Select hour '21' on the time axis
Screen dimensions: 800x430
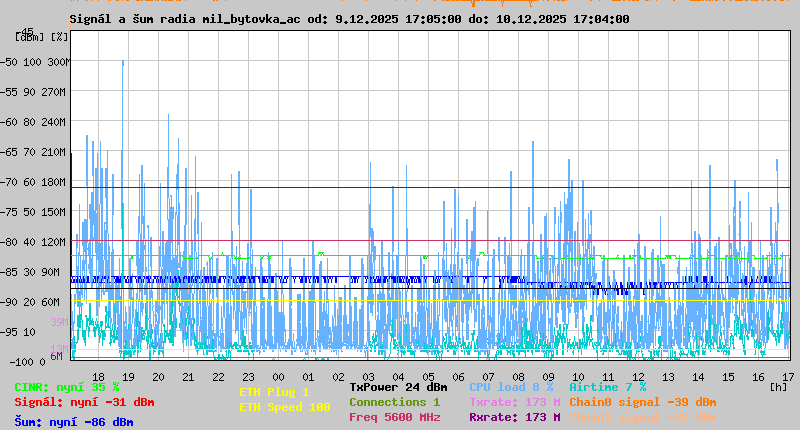pyautogui.click(x=189, y=377)
